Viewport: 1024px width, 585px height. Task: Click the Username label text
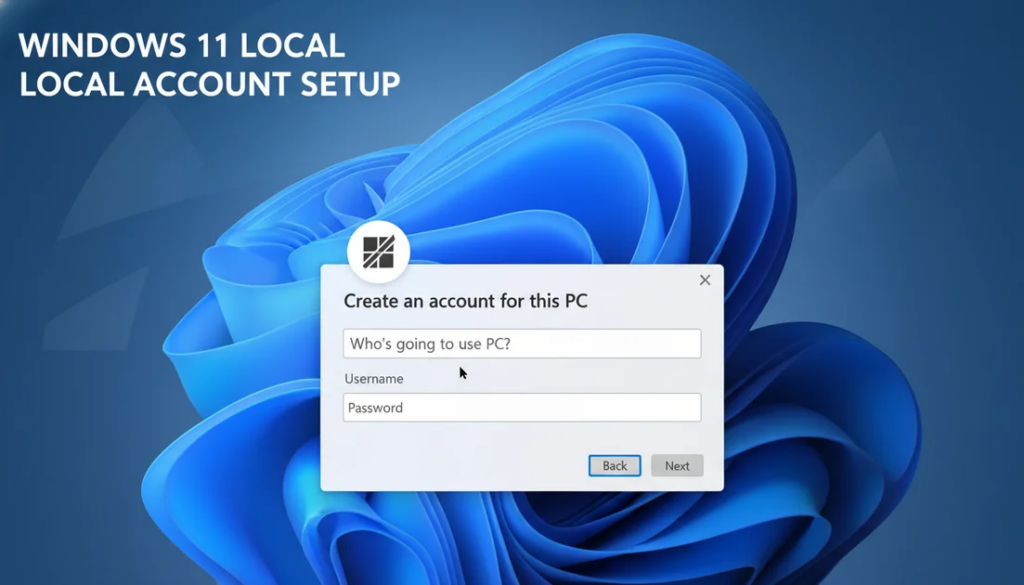(x=373, y=378)
